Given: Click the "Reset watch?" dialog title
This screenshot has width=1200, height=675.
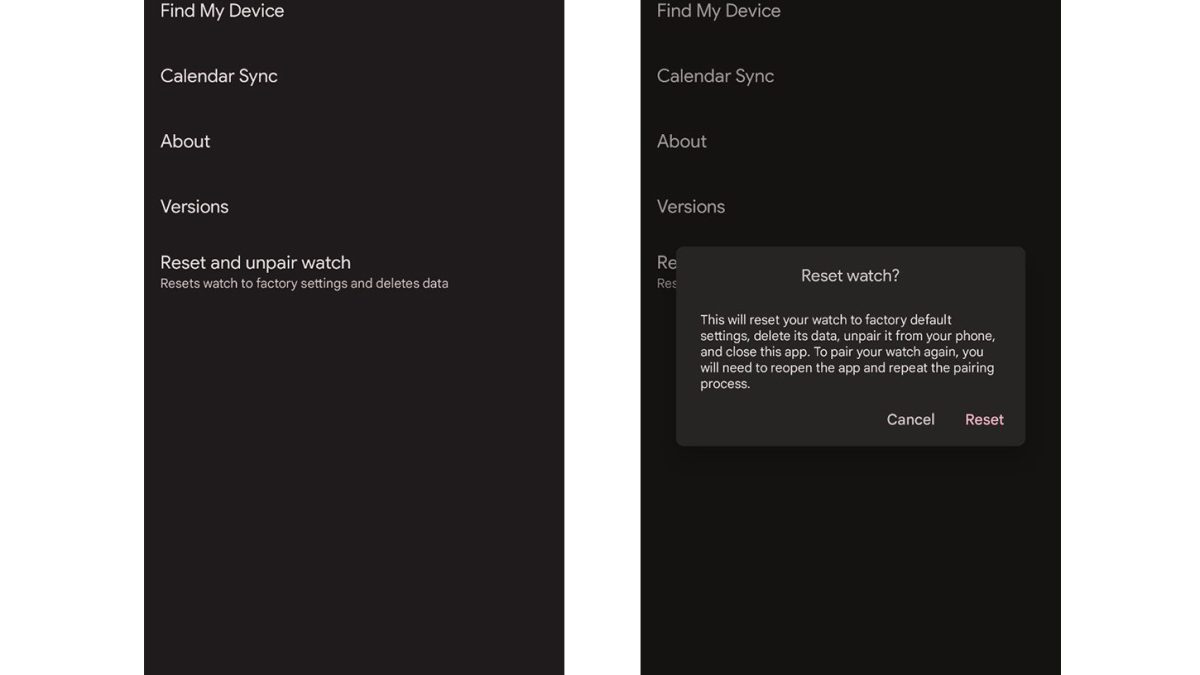Looking at the screenshot, I should point(850,276).
